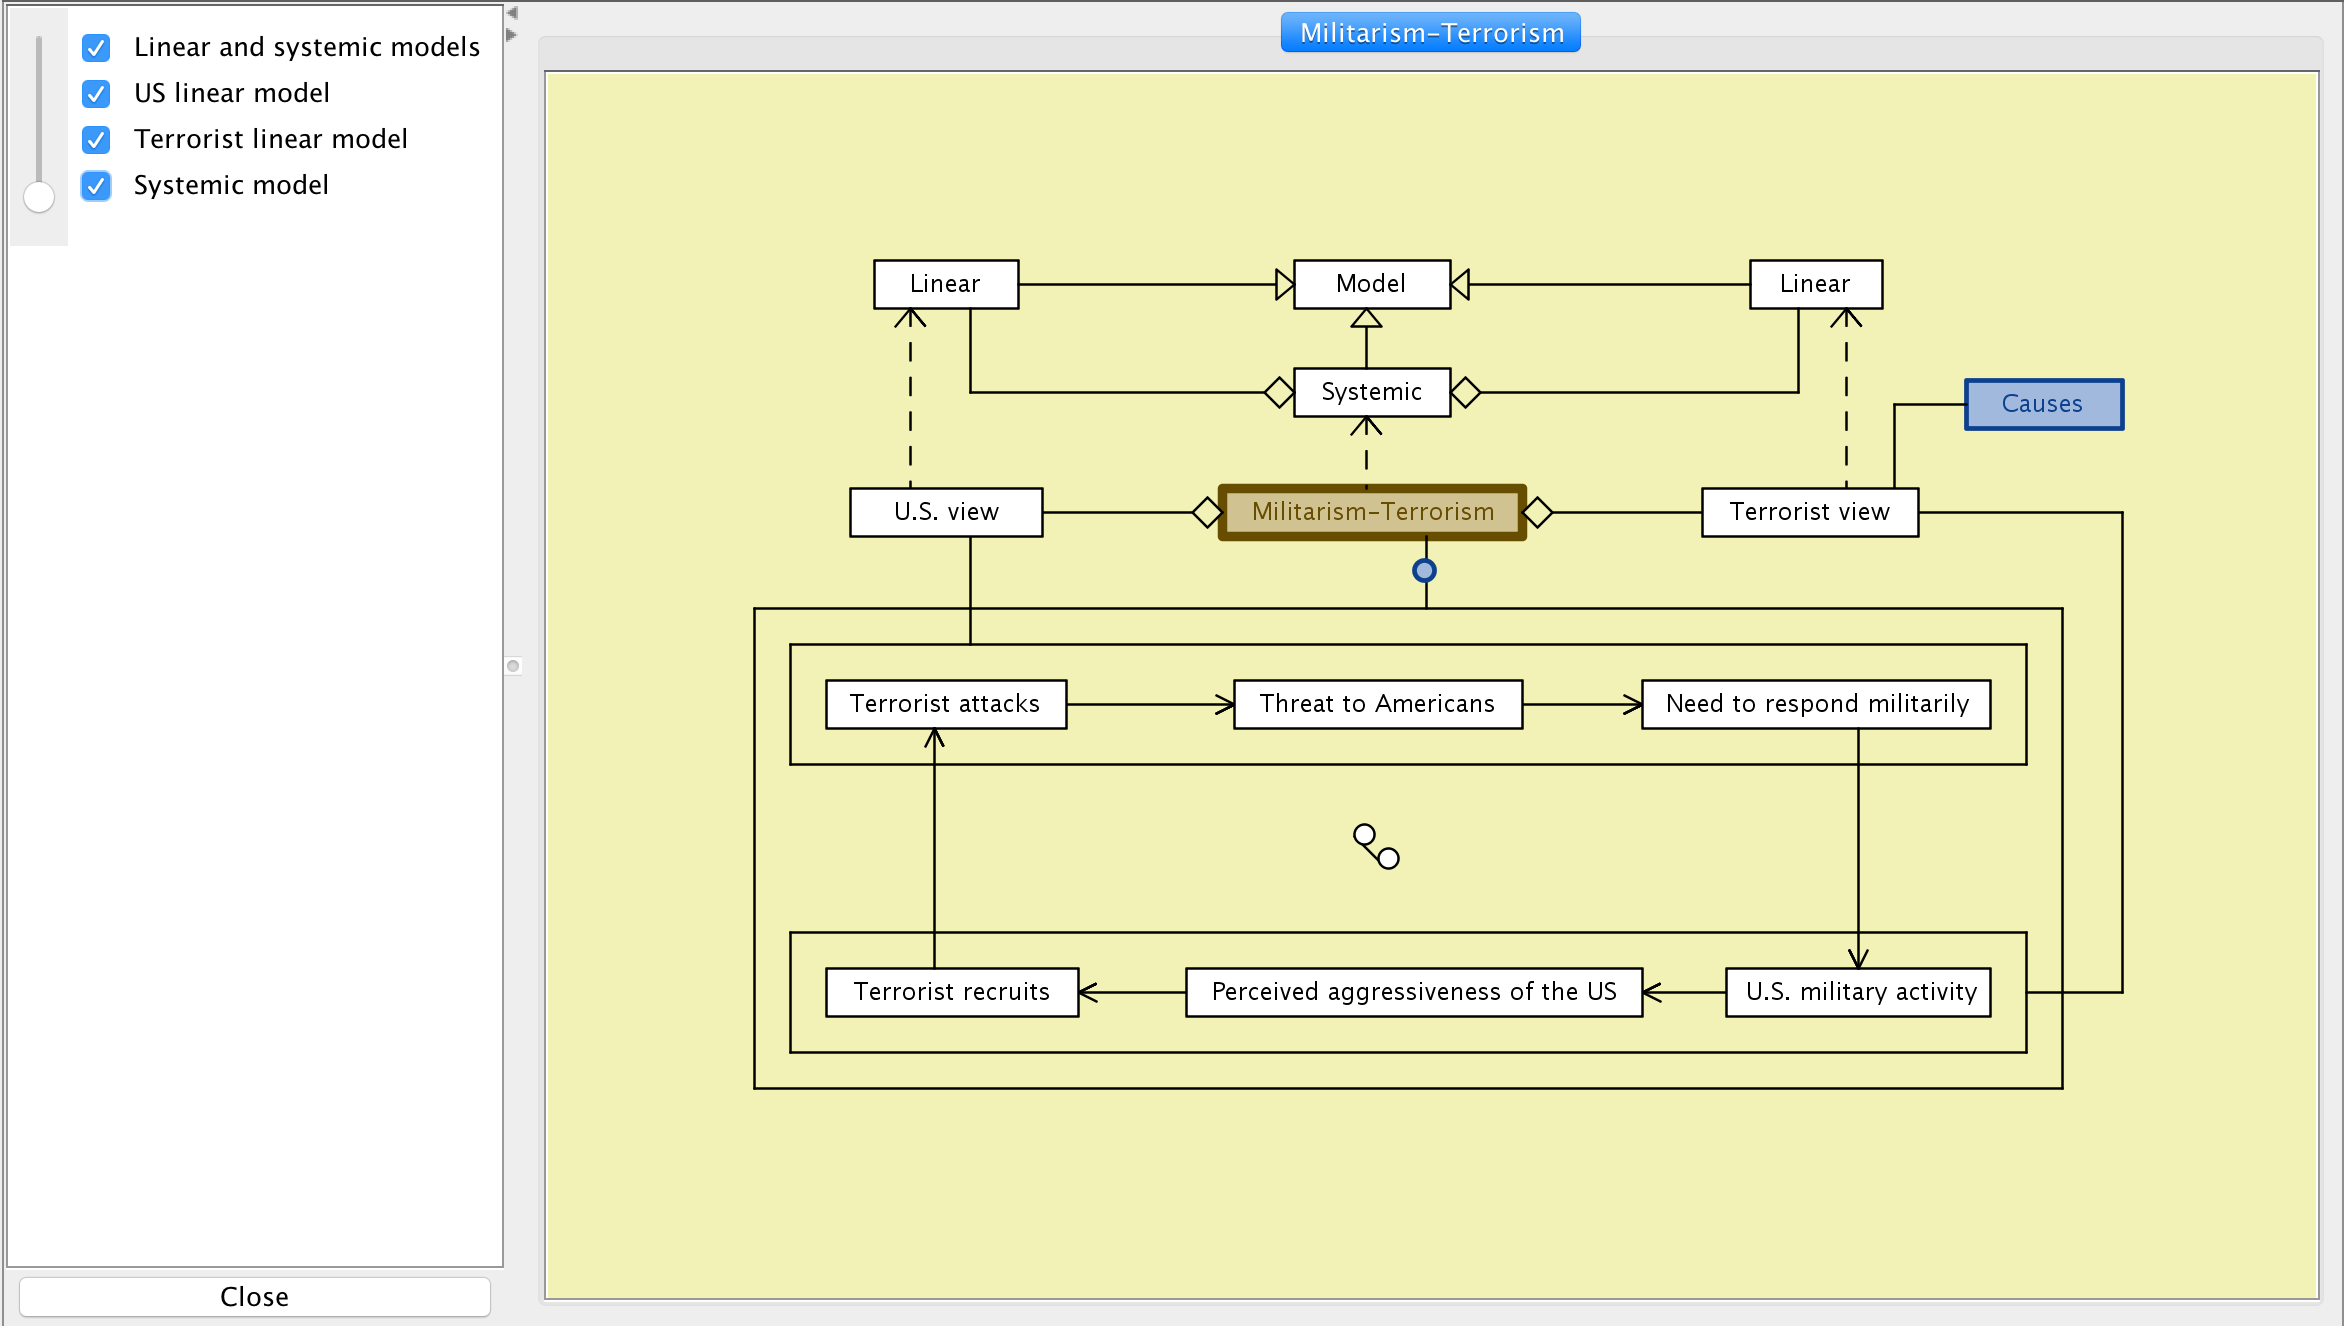
Task: Click the blue circle connector below Militarism-Terrorism
Action: click(x=1424, y=571)
